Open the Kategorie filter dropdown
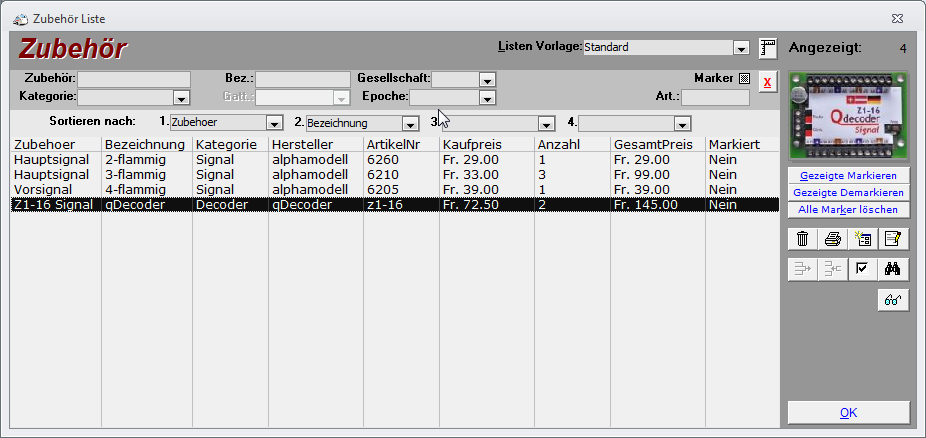The width and height of the screenshot is (926, 438). [x=181, y=97]
